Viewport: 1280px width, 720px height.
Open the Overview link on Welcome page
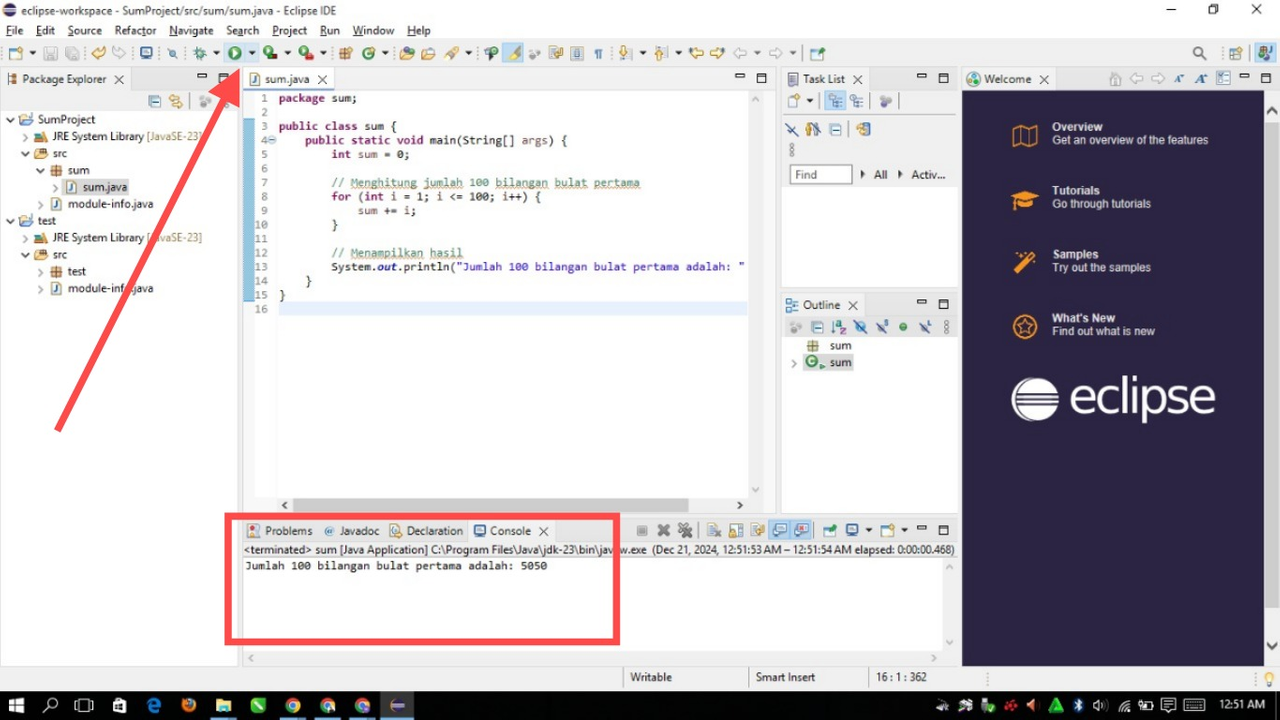[1077, 127]
